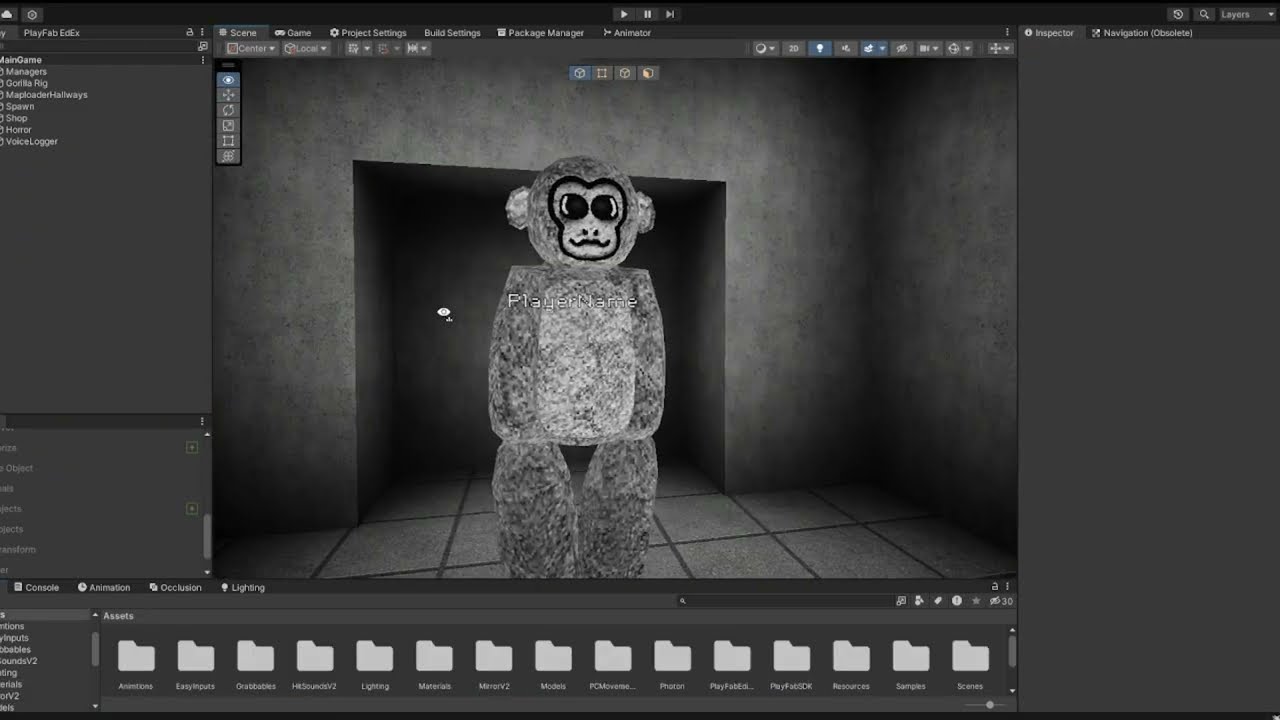Select the Rotate tool in scene tools
Image resolution: width=1280 pixels, height=720 pixels.
(228, 110)
